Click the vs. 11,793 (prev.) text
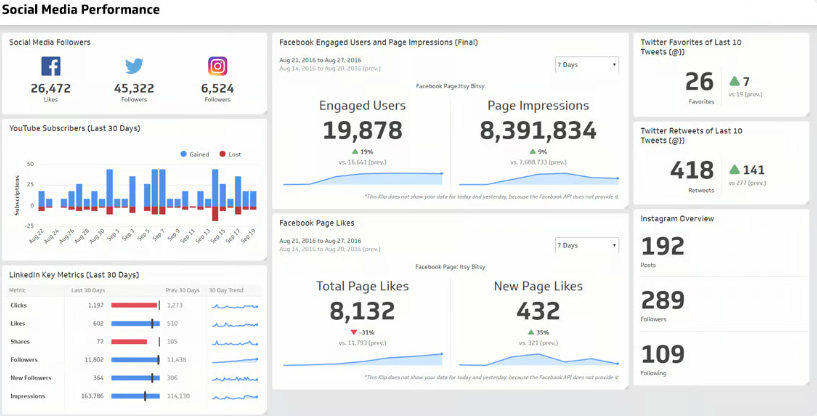 coord(362,342)
